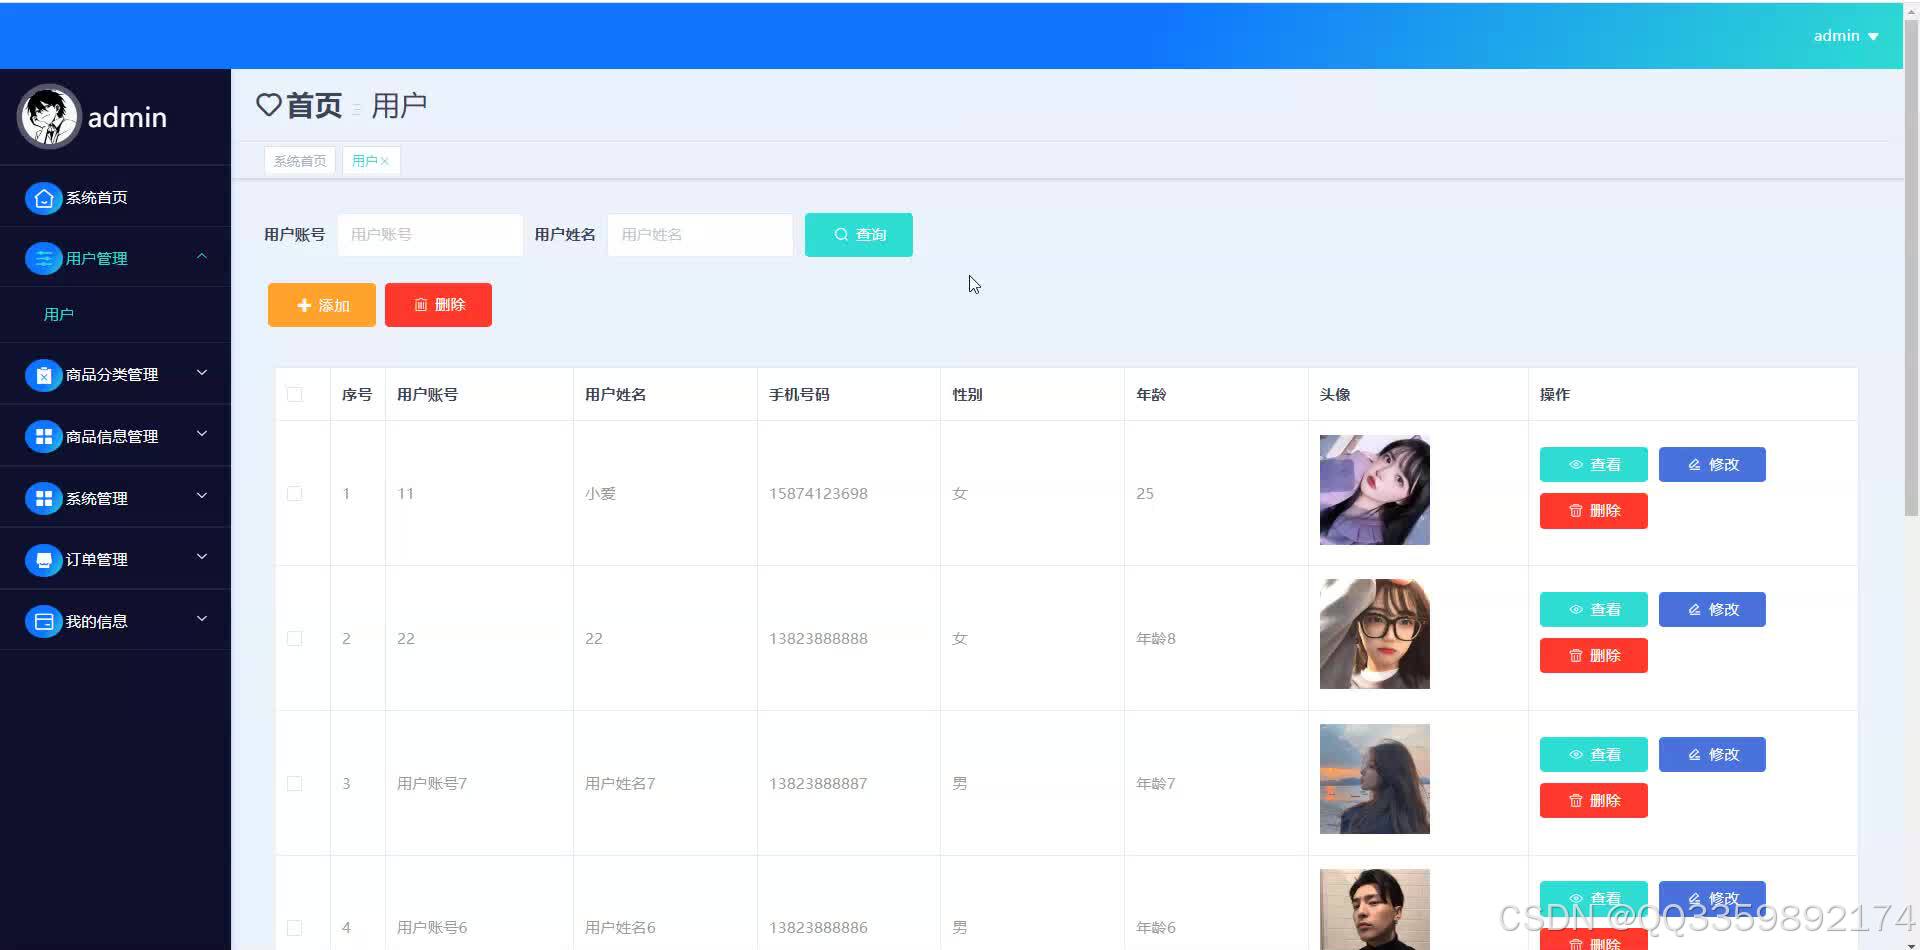This screenshot has height=950, width=1920.
Task: Select the 用户 submenu item
Action: (x=58, y=315)
